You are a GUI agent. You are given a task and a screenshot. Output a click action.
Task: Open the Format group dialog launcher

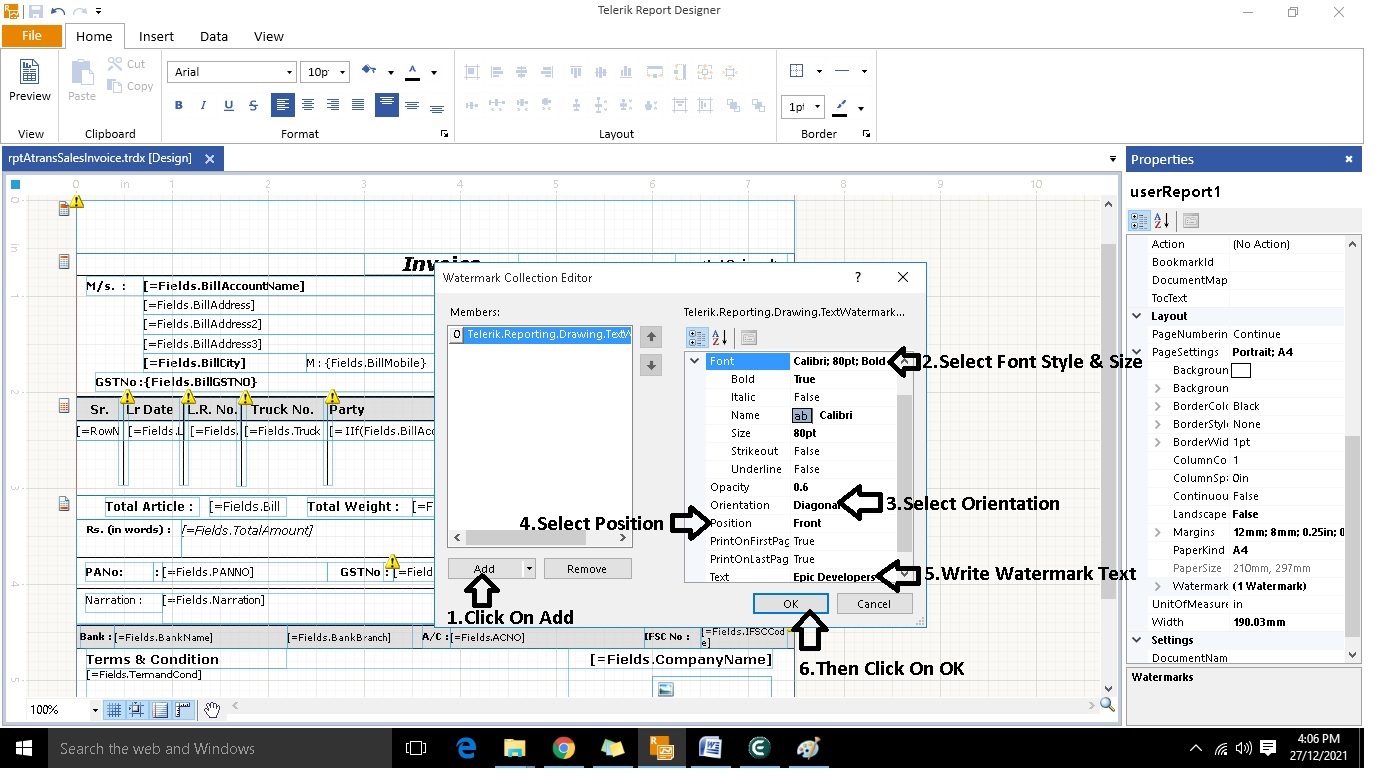tap(444, 133)
